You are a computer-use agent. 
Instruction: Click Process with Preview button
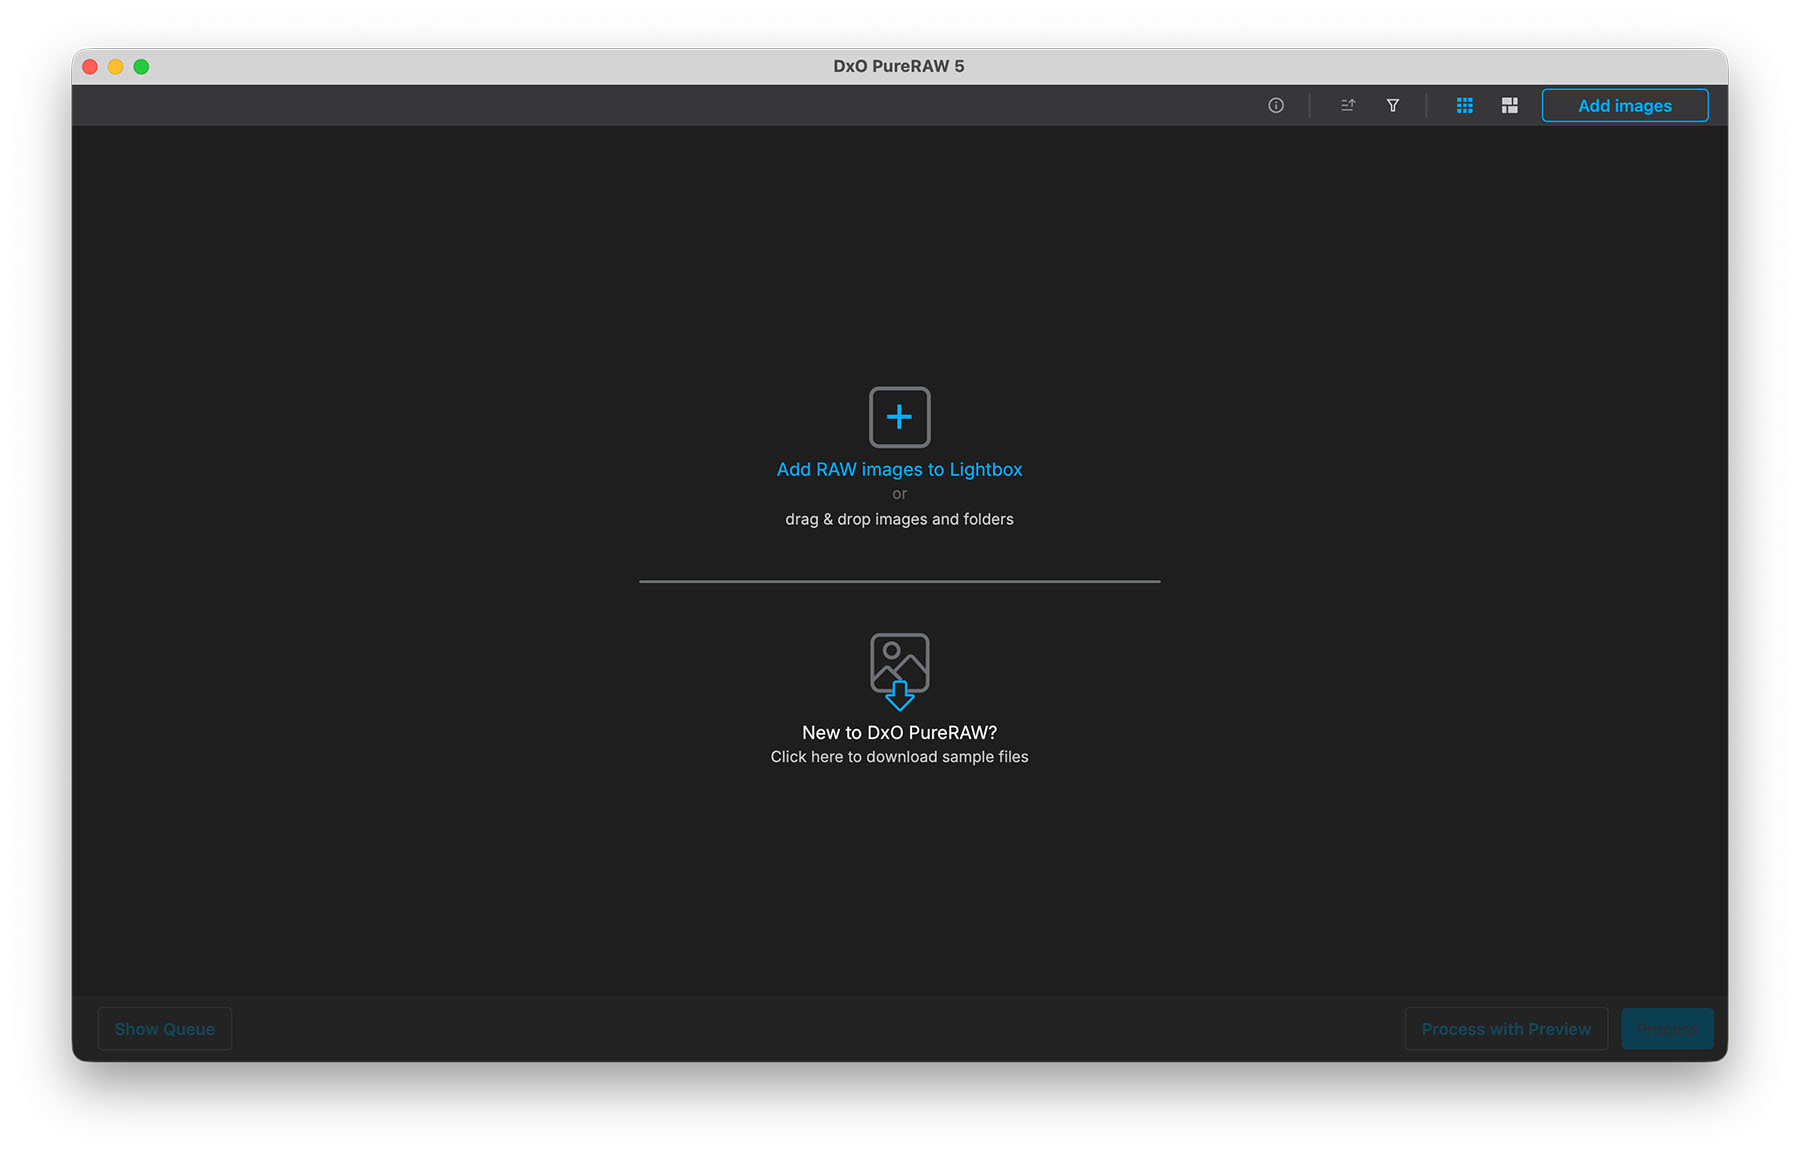click(x=1505, y=1029)
